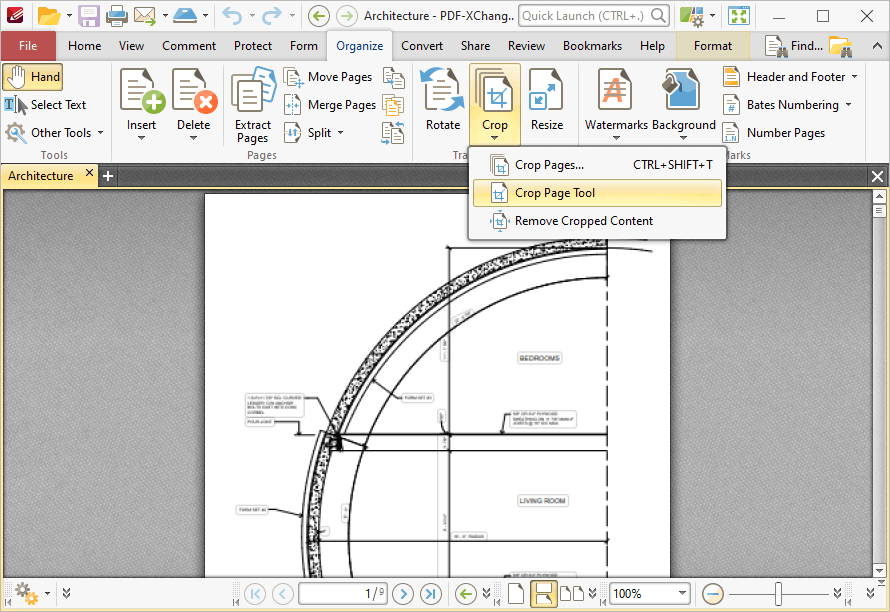Select the Hand tool
The height and width of the screenshot is (612, 890).
33,76
